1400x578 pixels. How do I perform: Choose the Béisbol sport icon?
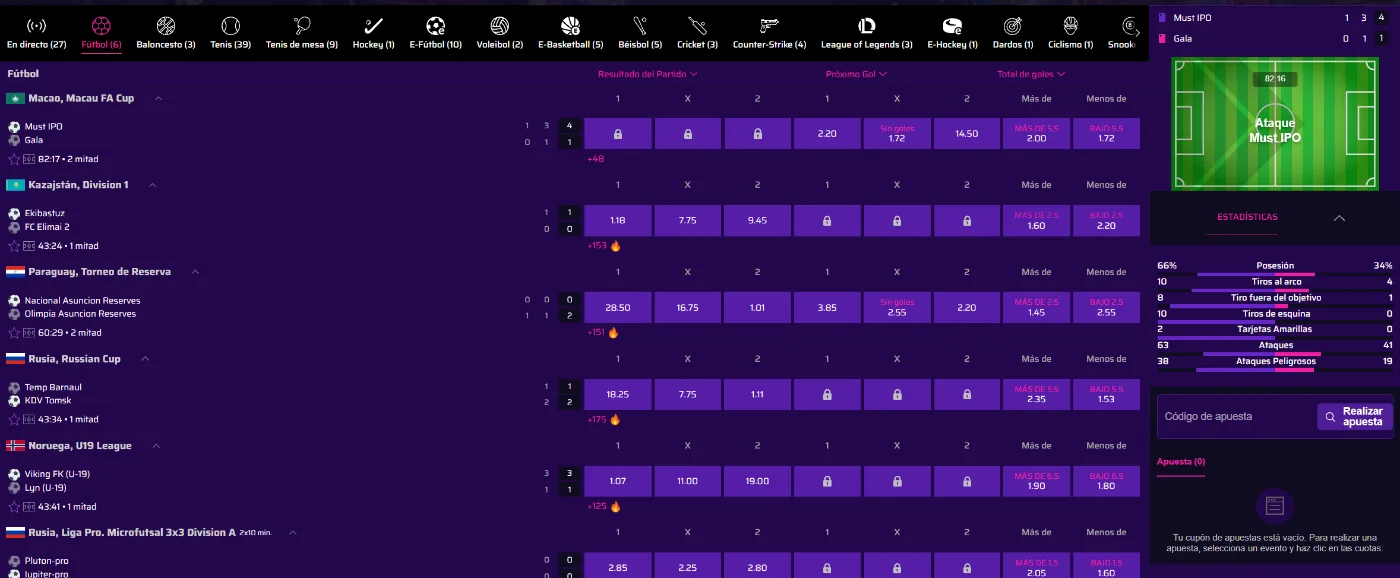point(640,26)
